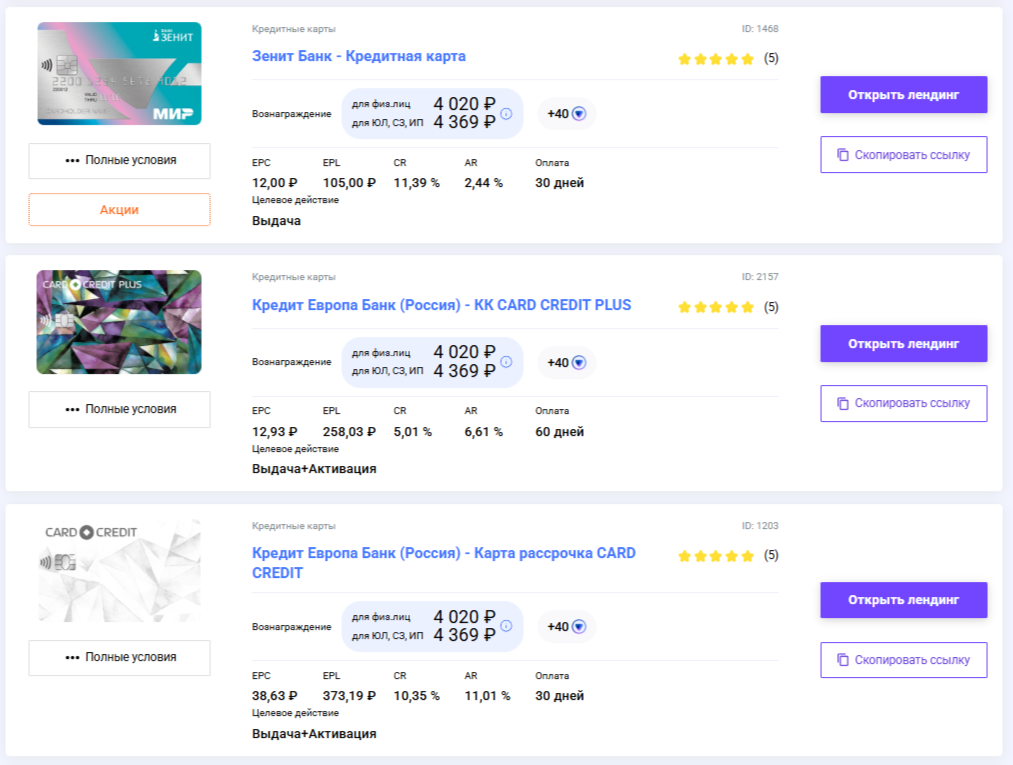This screenshot has height=765, width=1013.
Task: Click the info icon beside Зенит Банк reward
Action: [506, 113]
